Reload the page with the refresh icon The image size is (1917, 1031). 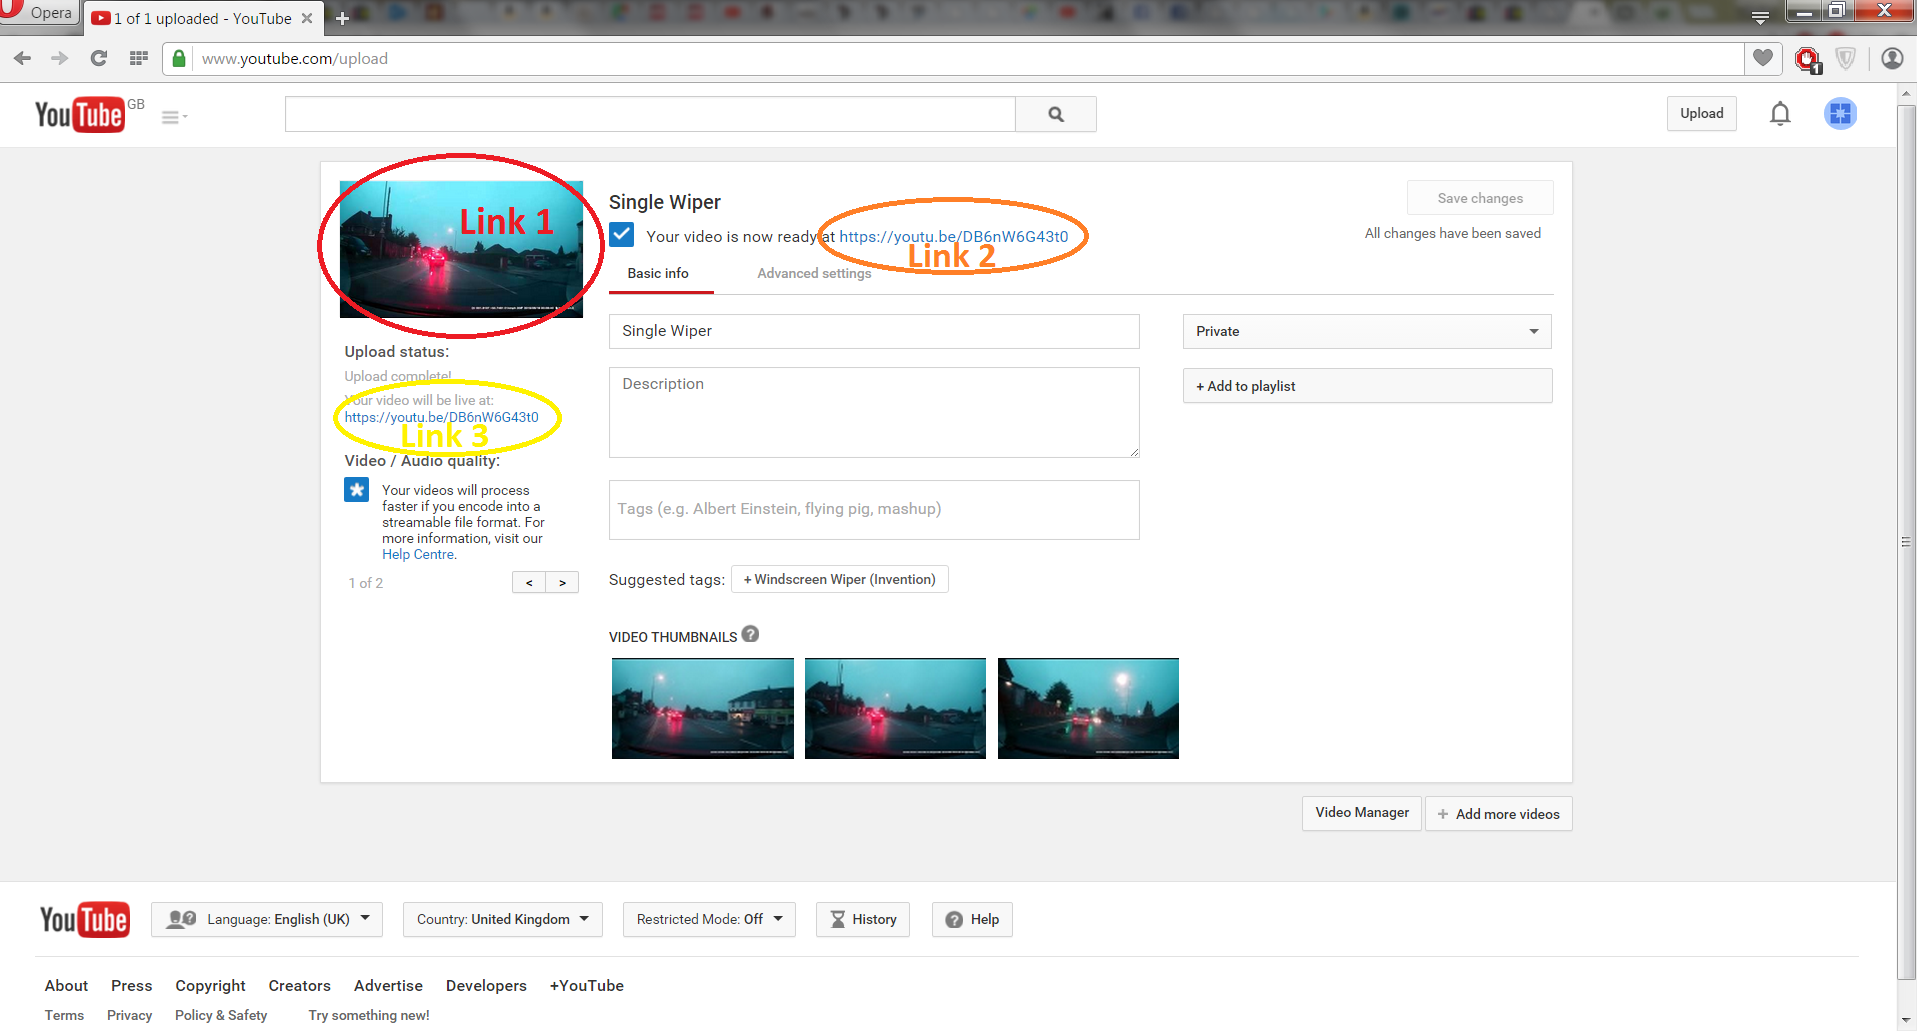pyautogui.click(x=98, y=58)
